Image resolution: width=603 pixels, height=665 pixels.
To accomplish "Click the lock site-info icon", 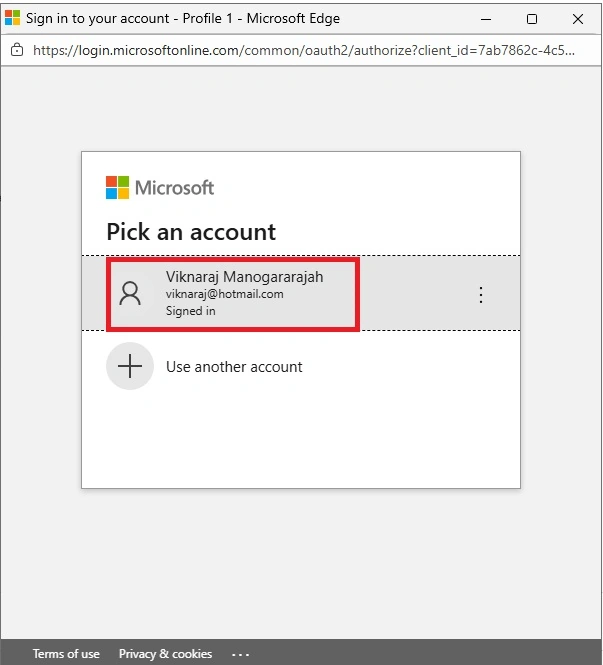I will tap(17, 50).
